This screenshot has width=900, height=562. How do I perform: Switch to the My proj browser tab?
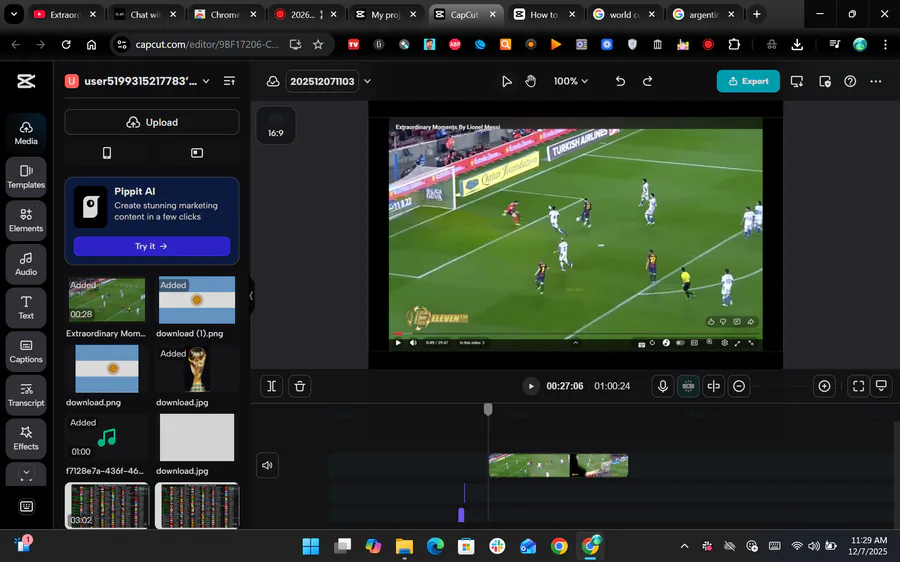385,14
